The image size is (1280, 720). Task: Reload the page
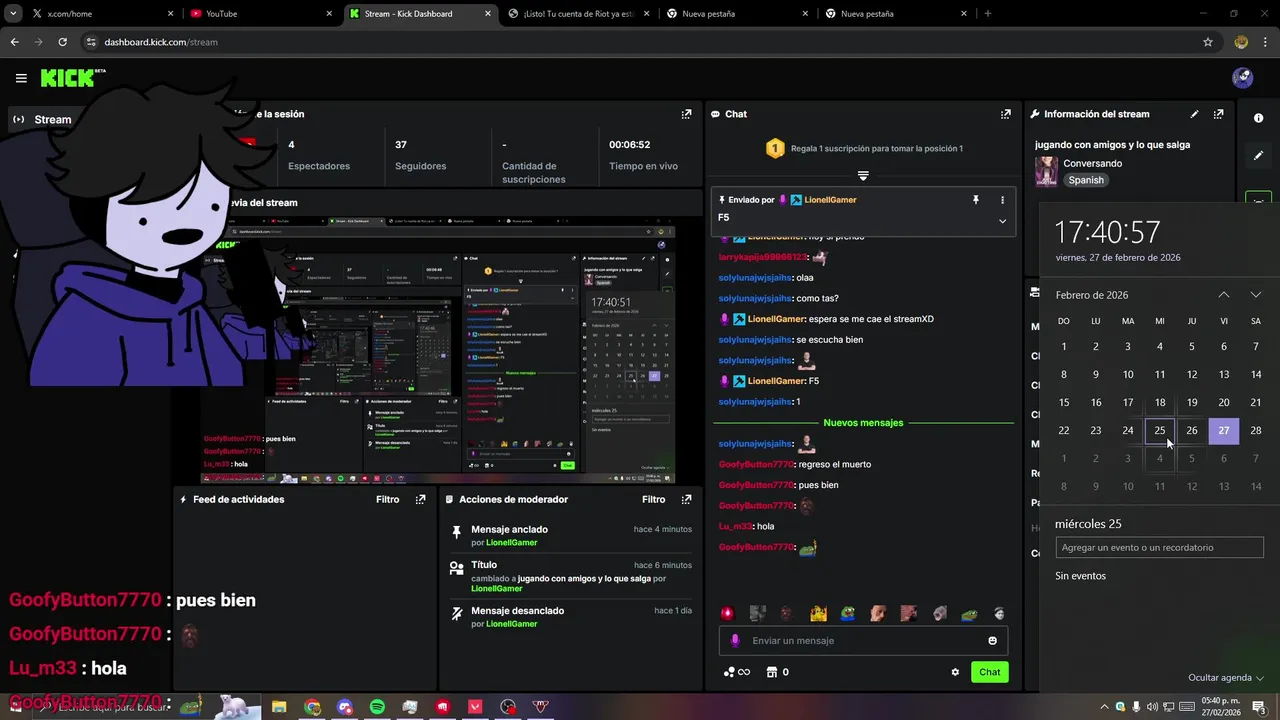coord(62,42)
